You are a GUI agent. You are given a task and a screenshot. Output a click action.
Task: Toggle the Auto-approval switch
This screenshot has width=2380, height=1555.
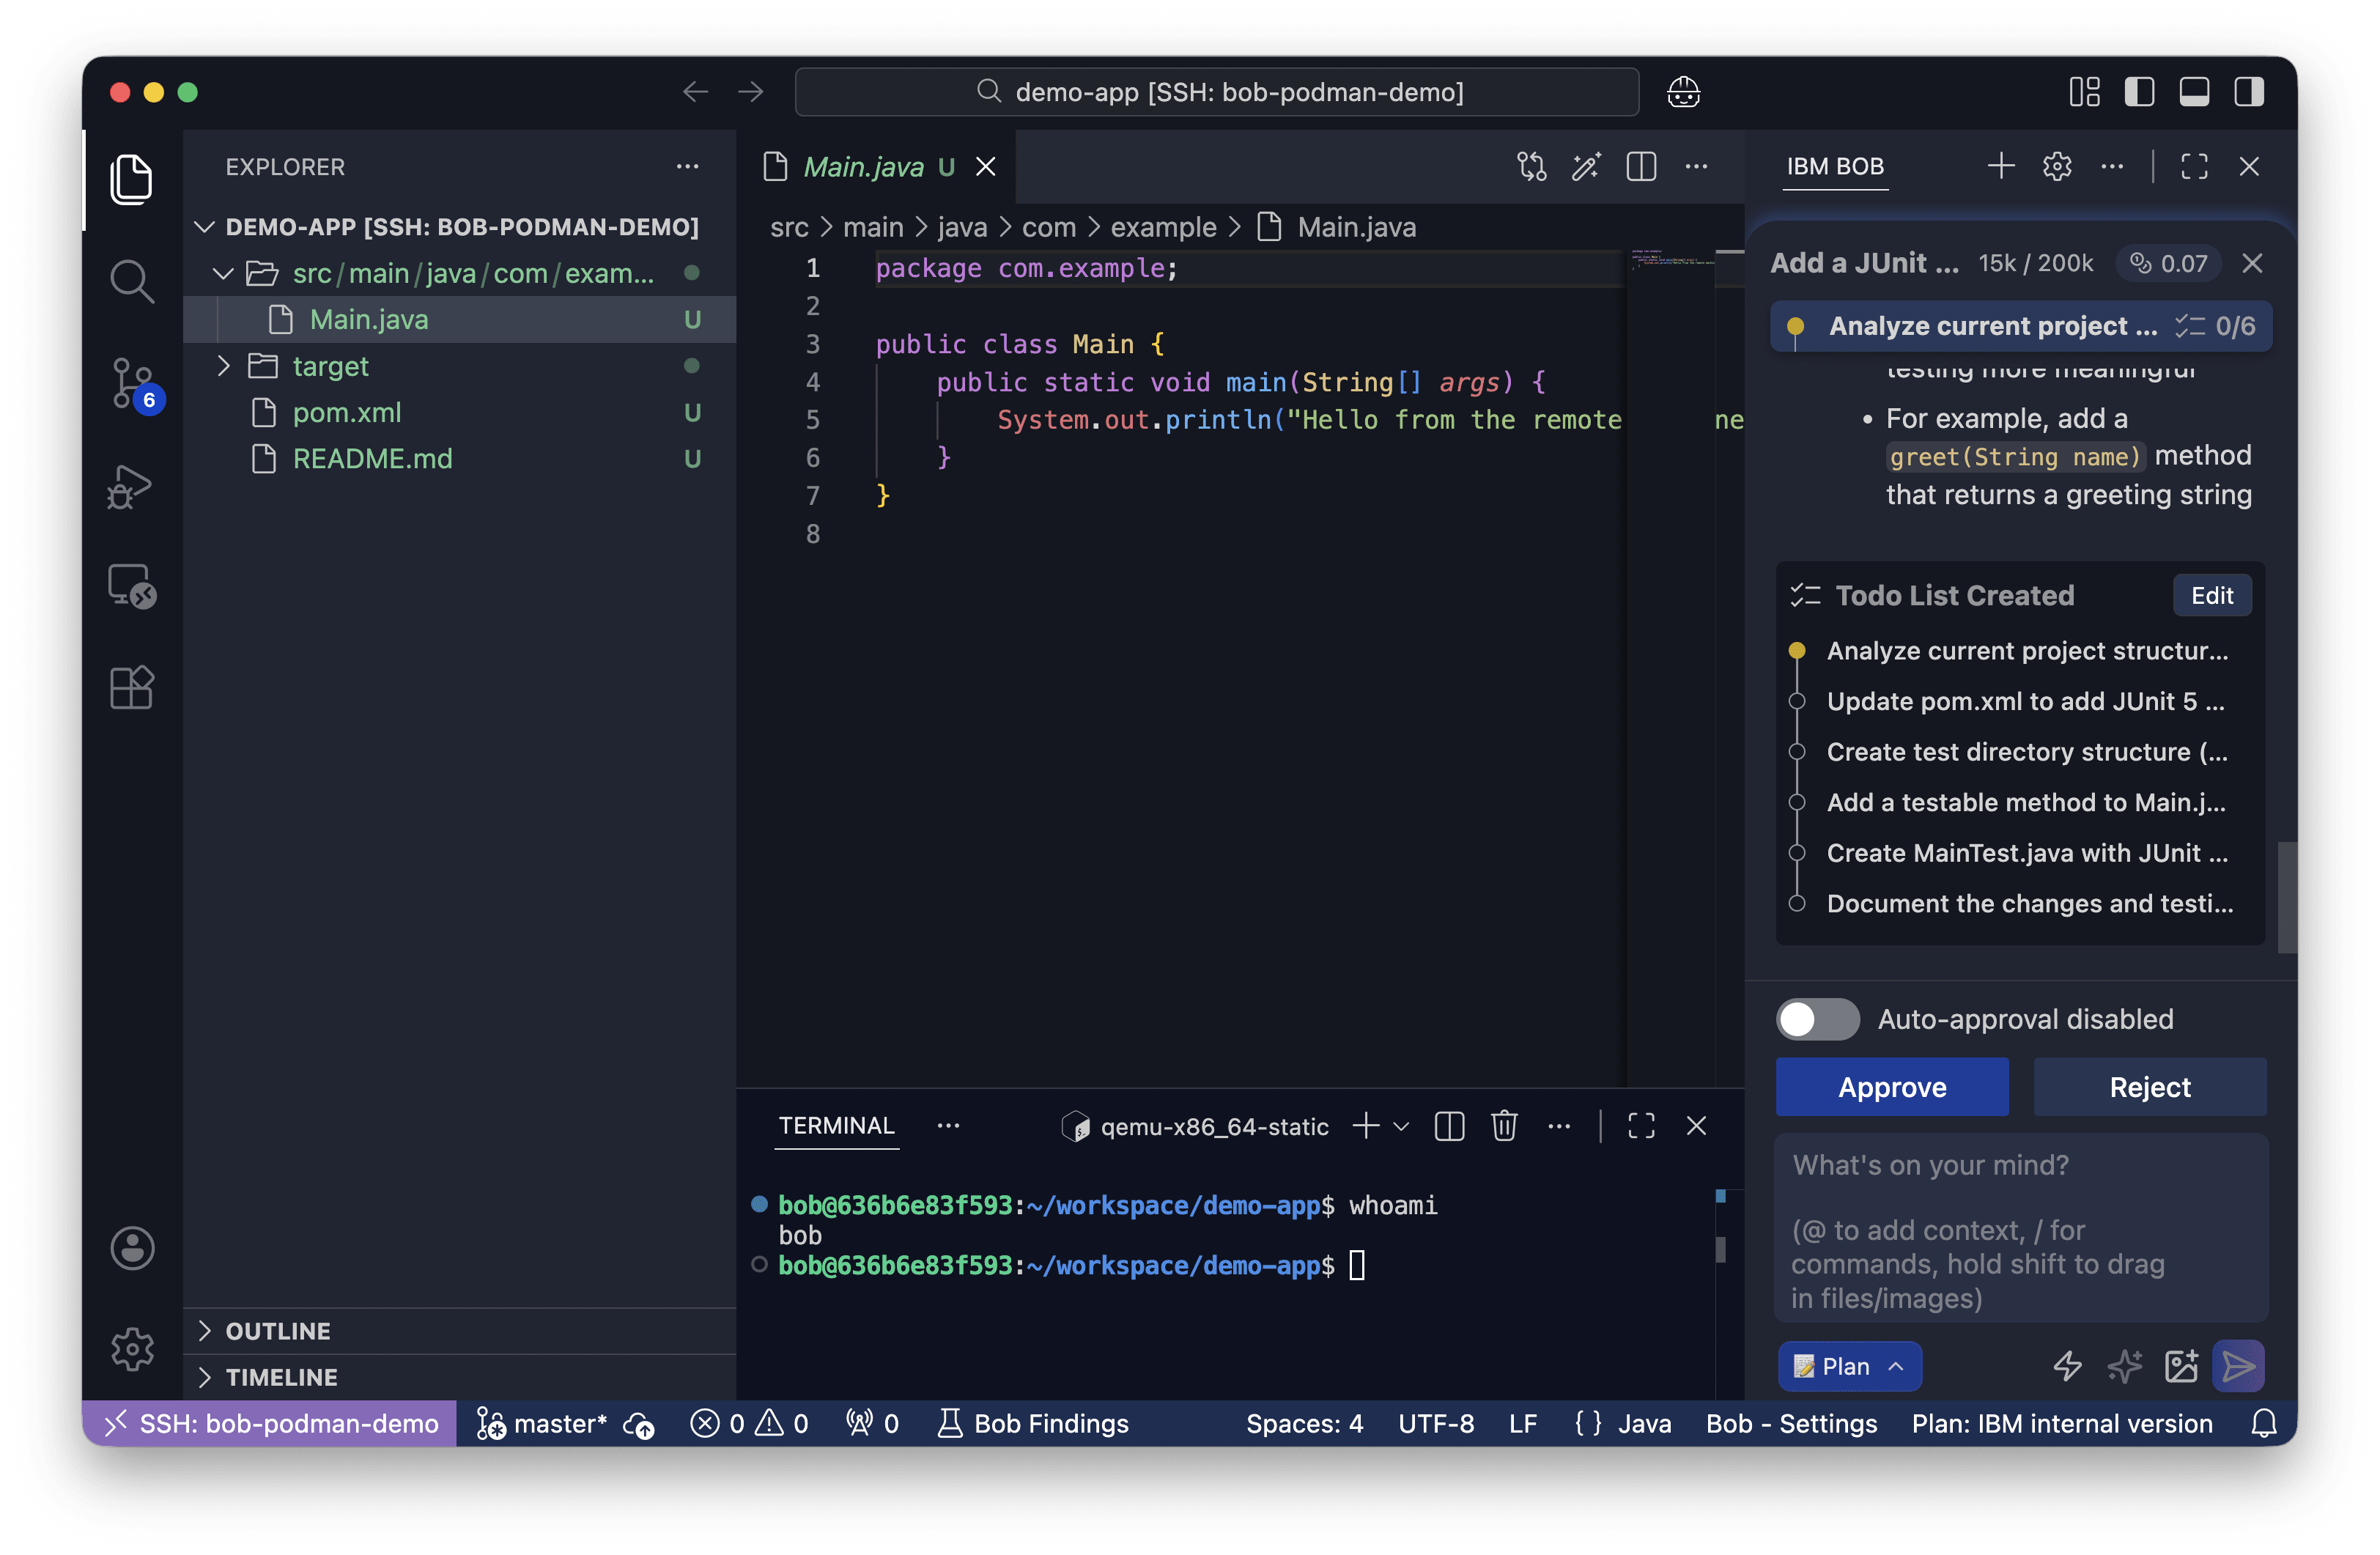[1817, 1019]
